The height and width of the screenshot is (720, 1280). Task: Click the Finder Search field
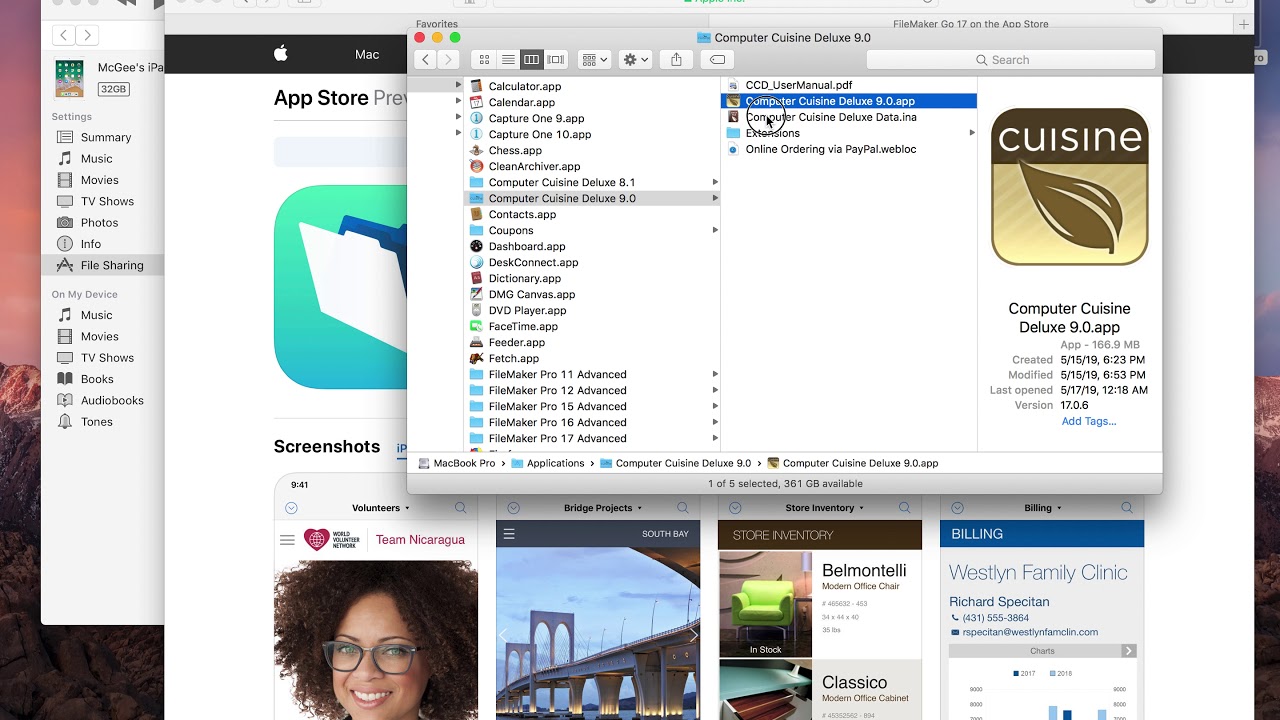pyautogui.click(x=1010, y=60)
